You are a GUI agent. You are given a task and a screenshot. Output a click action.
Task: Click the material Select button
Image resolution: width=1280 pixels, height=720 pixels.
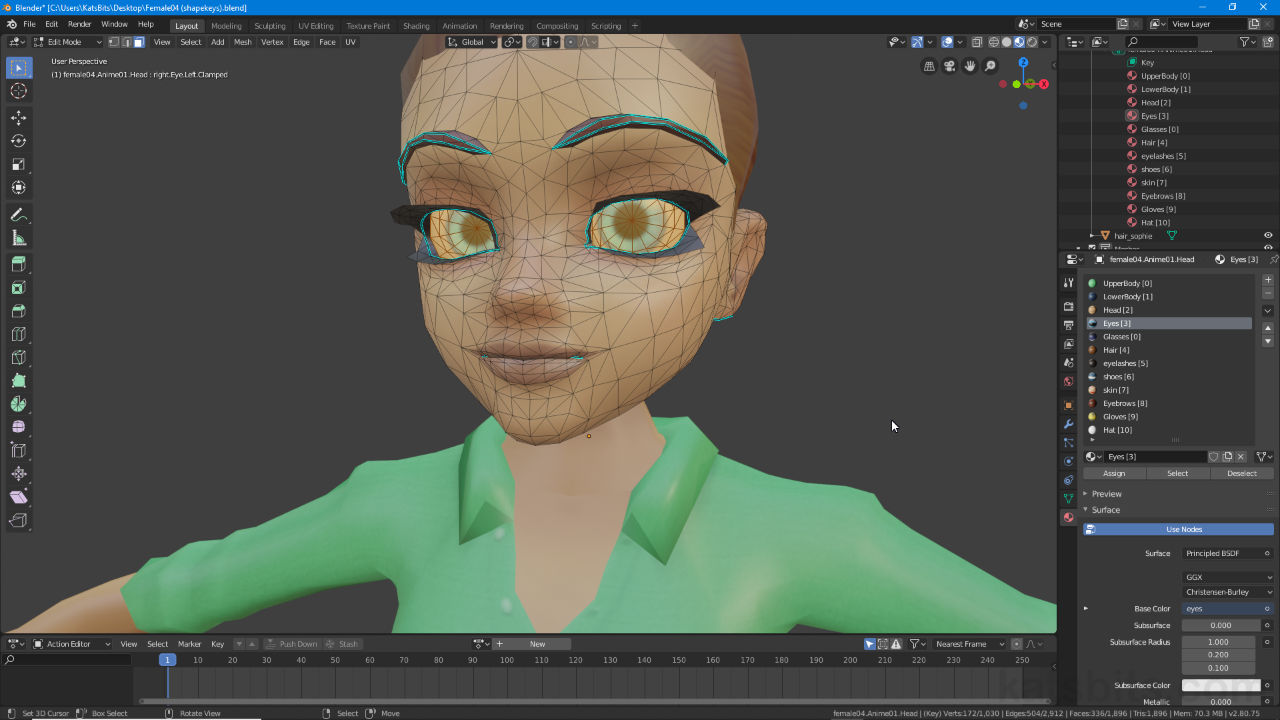point(1178,473)
